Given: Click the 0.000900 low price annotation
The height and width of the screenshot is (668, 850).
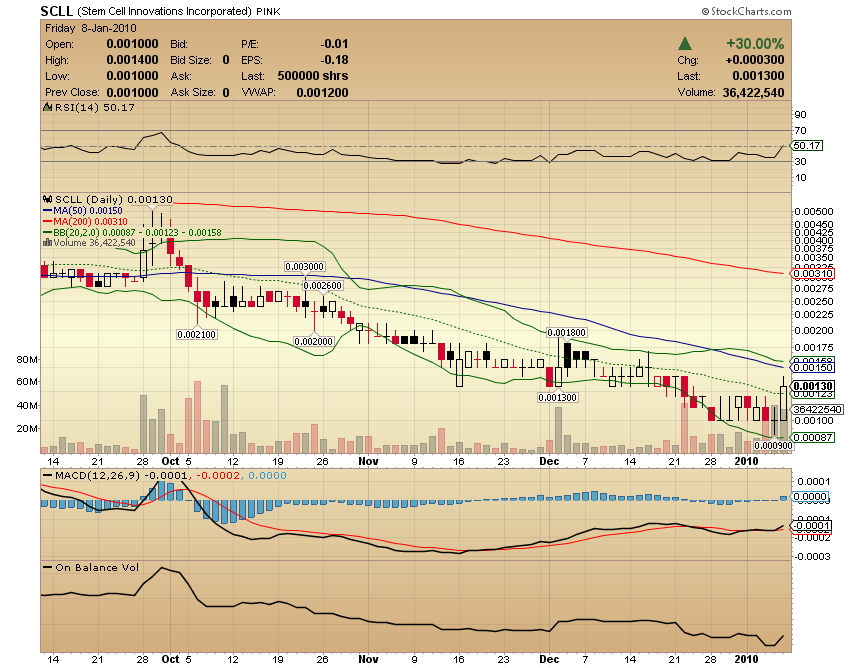Looking at the screenshot, I should pyautogui.click(x=774, y=446).
